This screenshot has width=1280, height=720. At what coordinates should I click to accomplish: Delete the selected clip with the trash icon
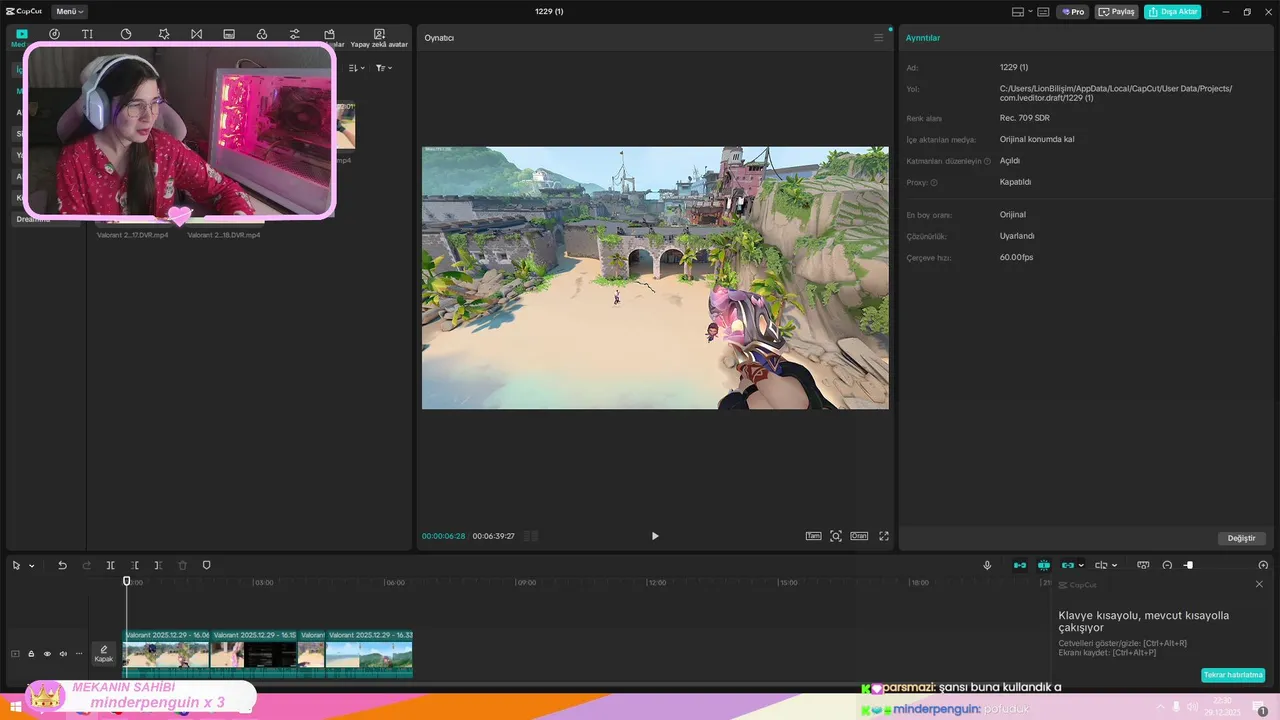182,566
